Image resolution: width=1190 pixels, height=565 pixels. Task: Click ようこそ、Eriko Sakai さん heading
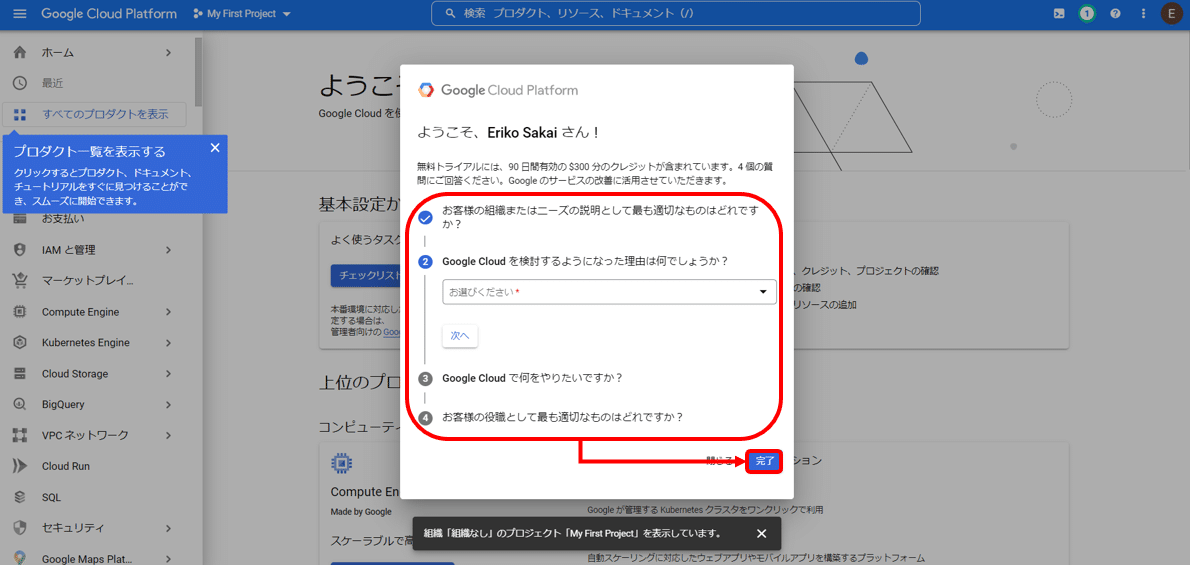coord(508,132)
